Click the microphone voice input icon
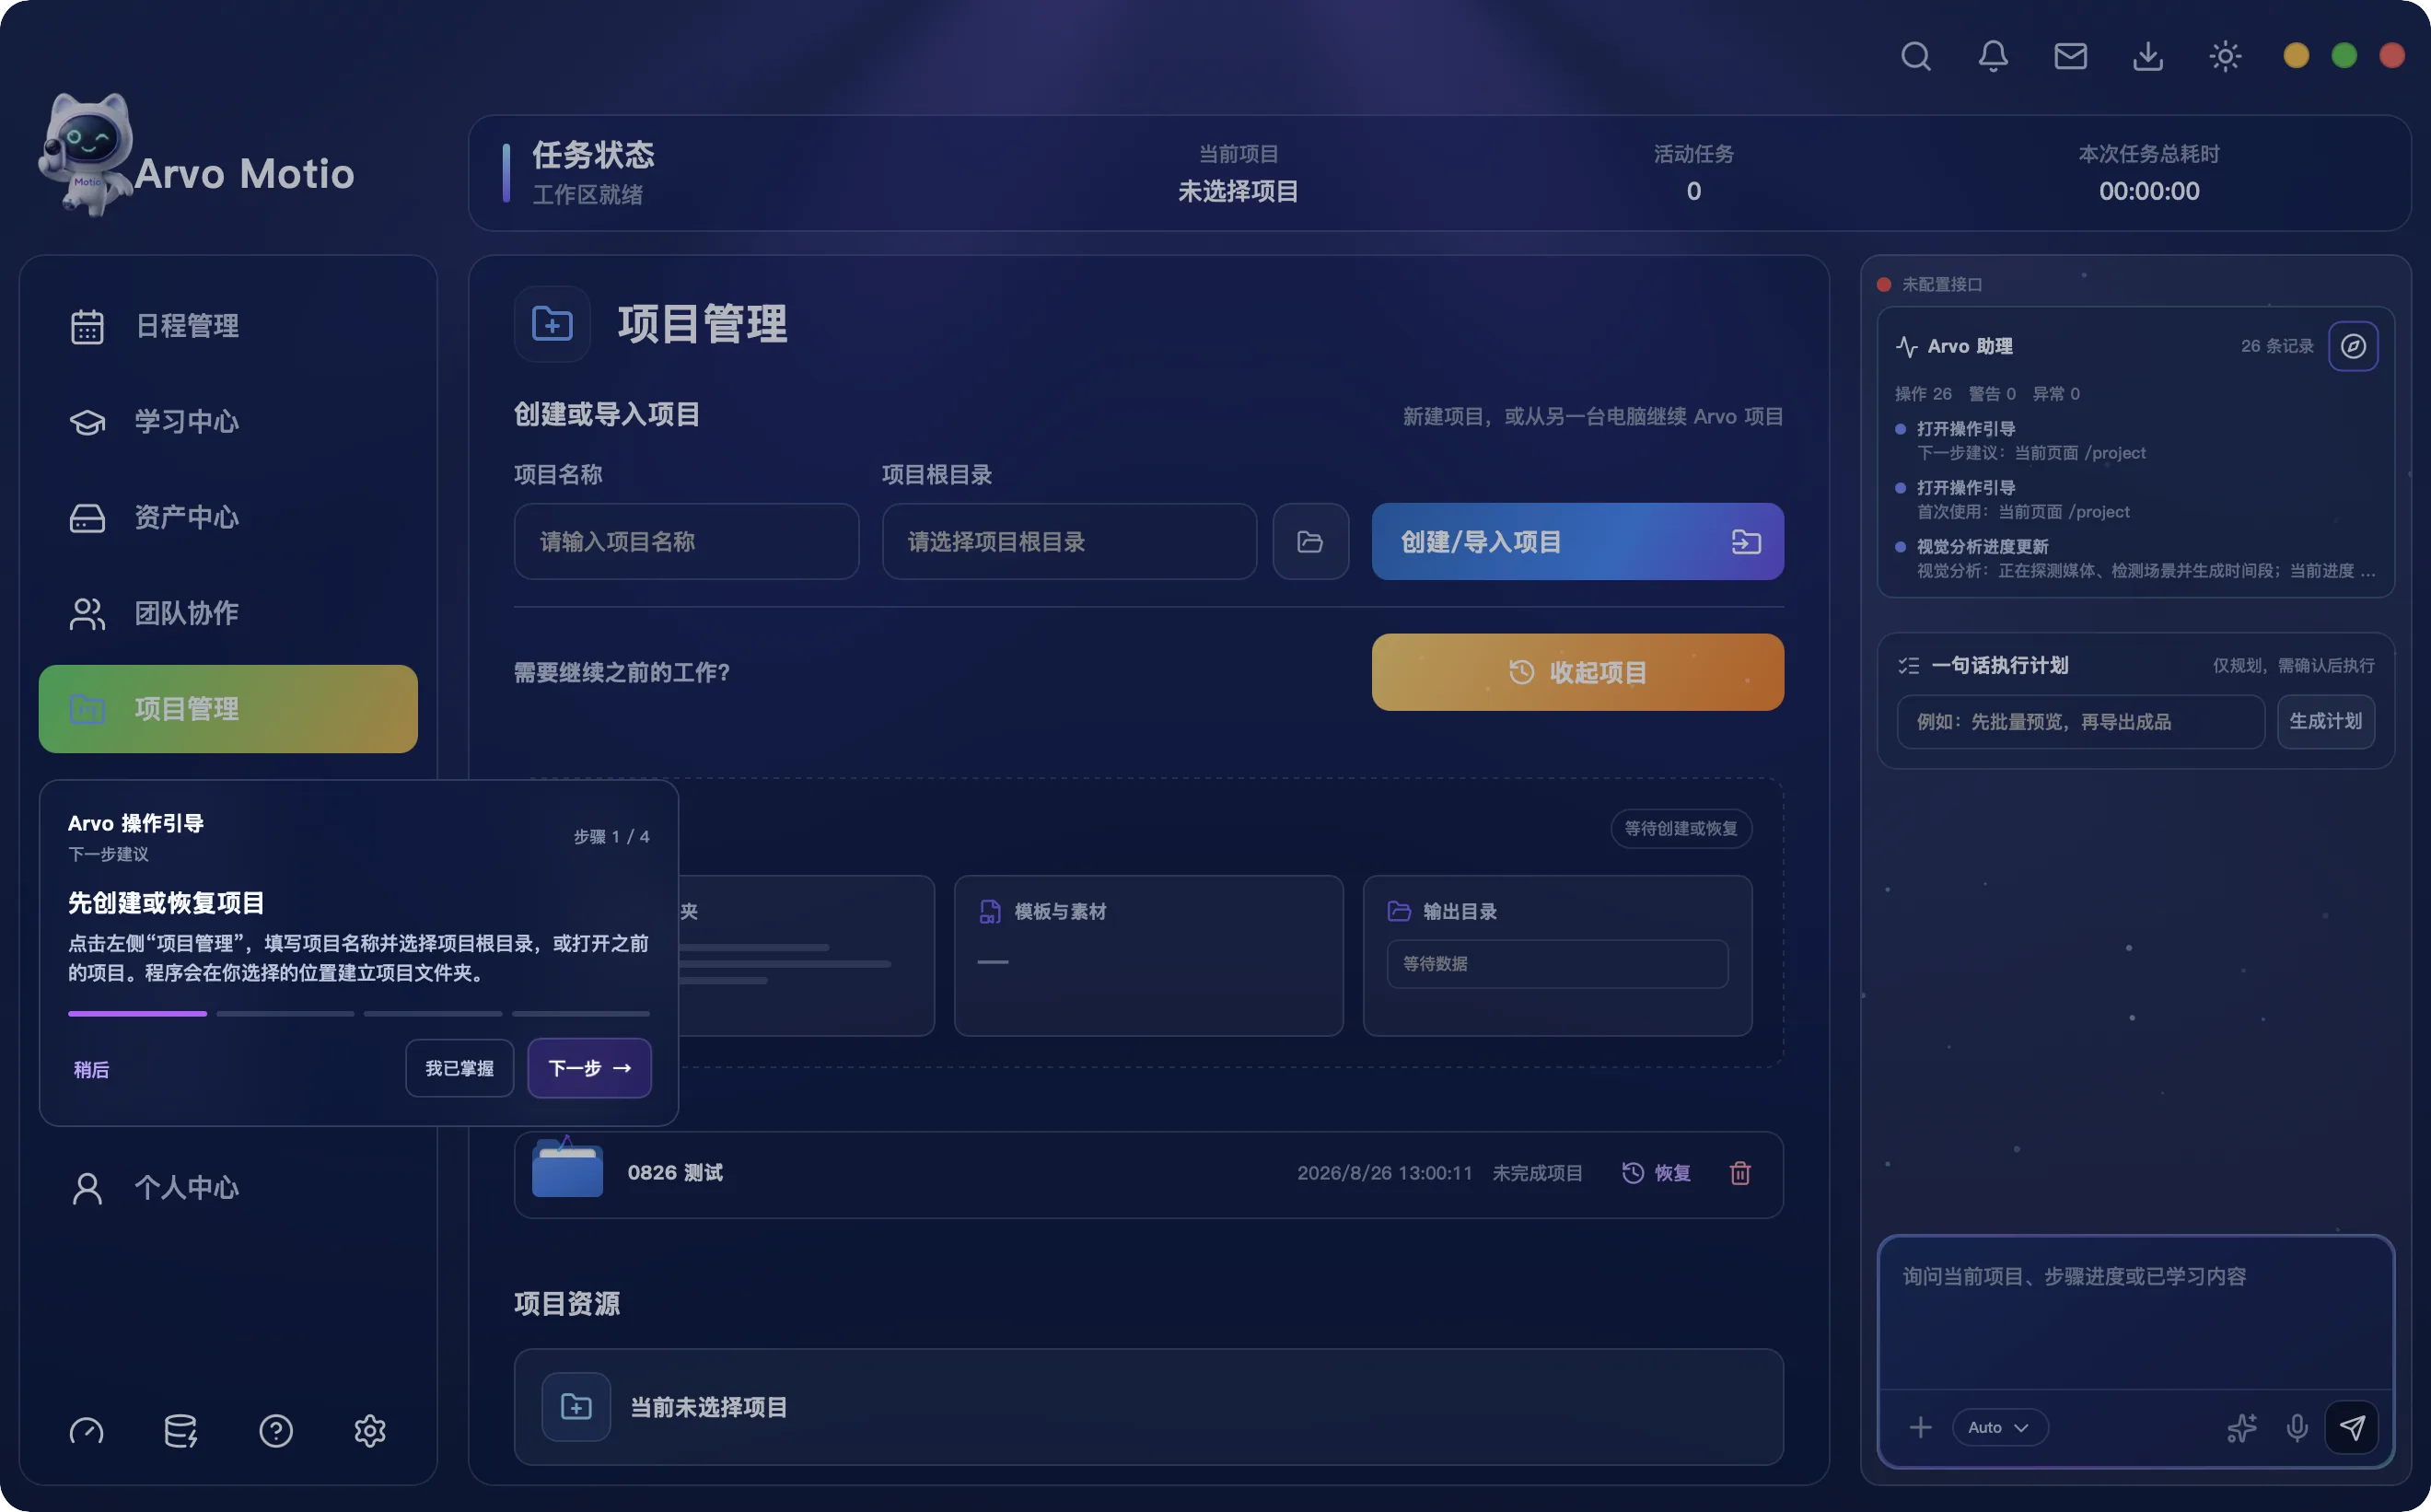Image resolution: width=2431 pixels, height=1512 pixels. tap(2296, 1427)
